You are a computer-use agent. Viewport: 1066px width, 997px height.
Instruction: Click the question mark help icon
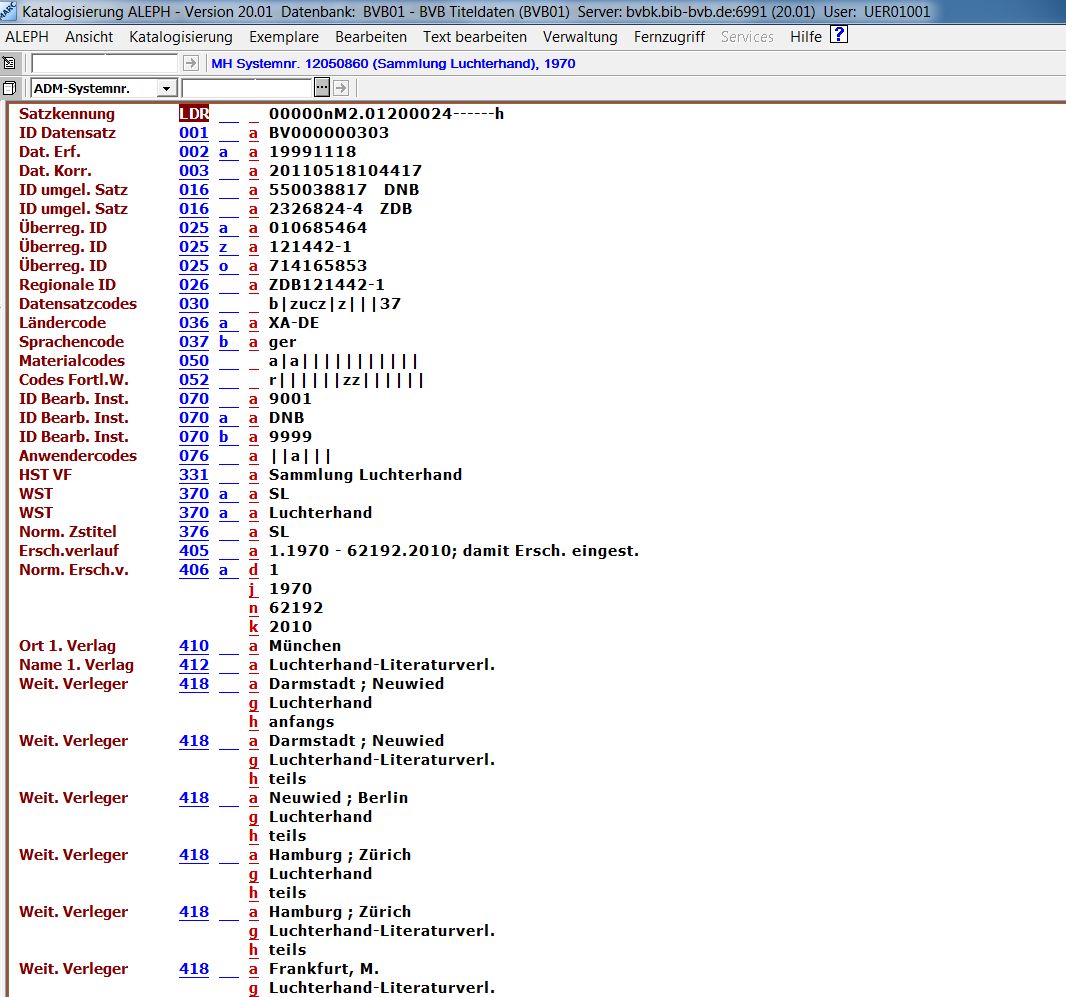click(x=839, y=36)
